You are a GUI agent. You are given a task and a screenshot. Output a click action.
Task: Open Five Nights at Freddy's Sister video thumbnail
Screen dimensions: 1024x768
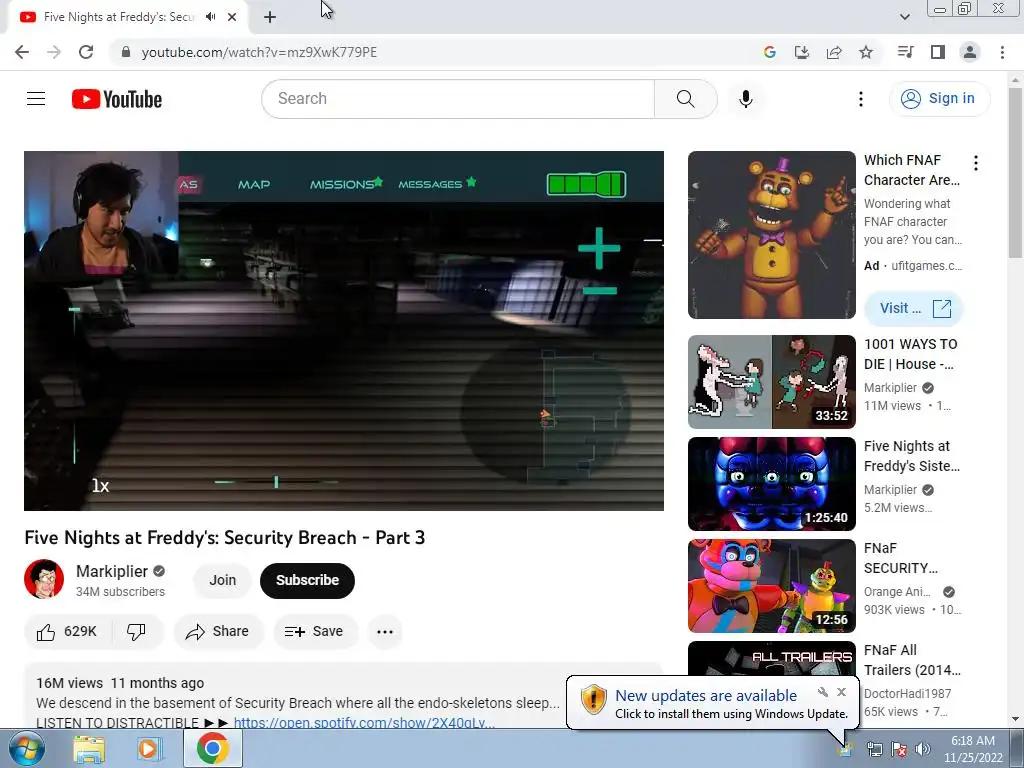[x=771, y=484]
